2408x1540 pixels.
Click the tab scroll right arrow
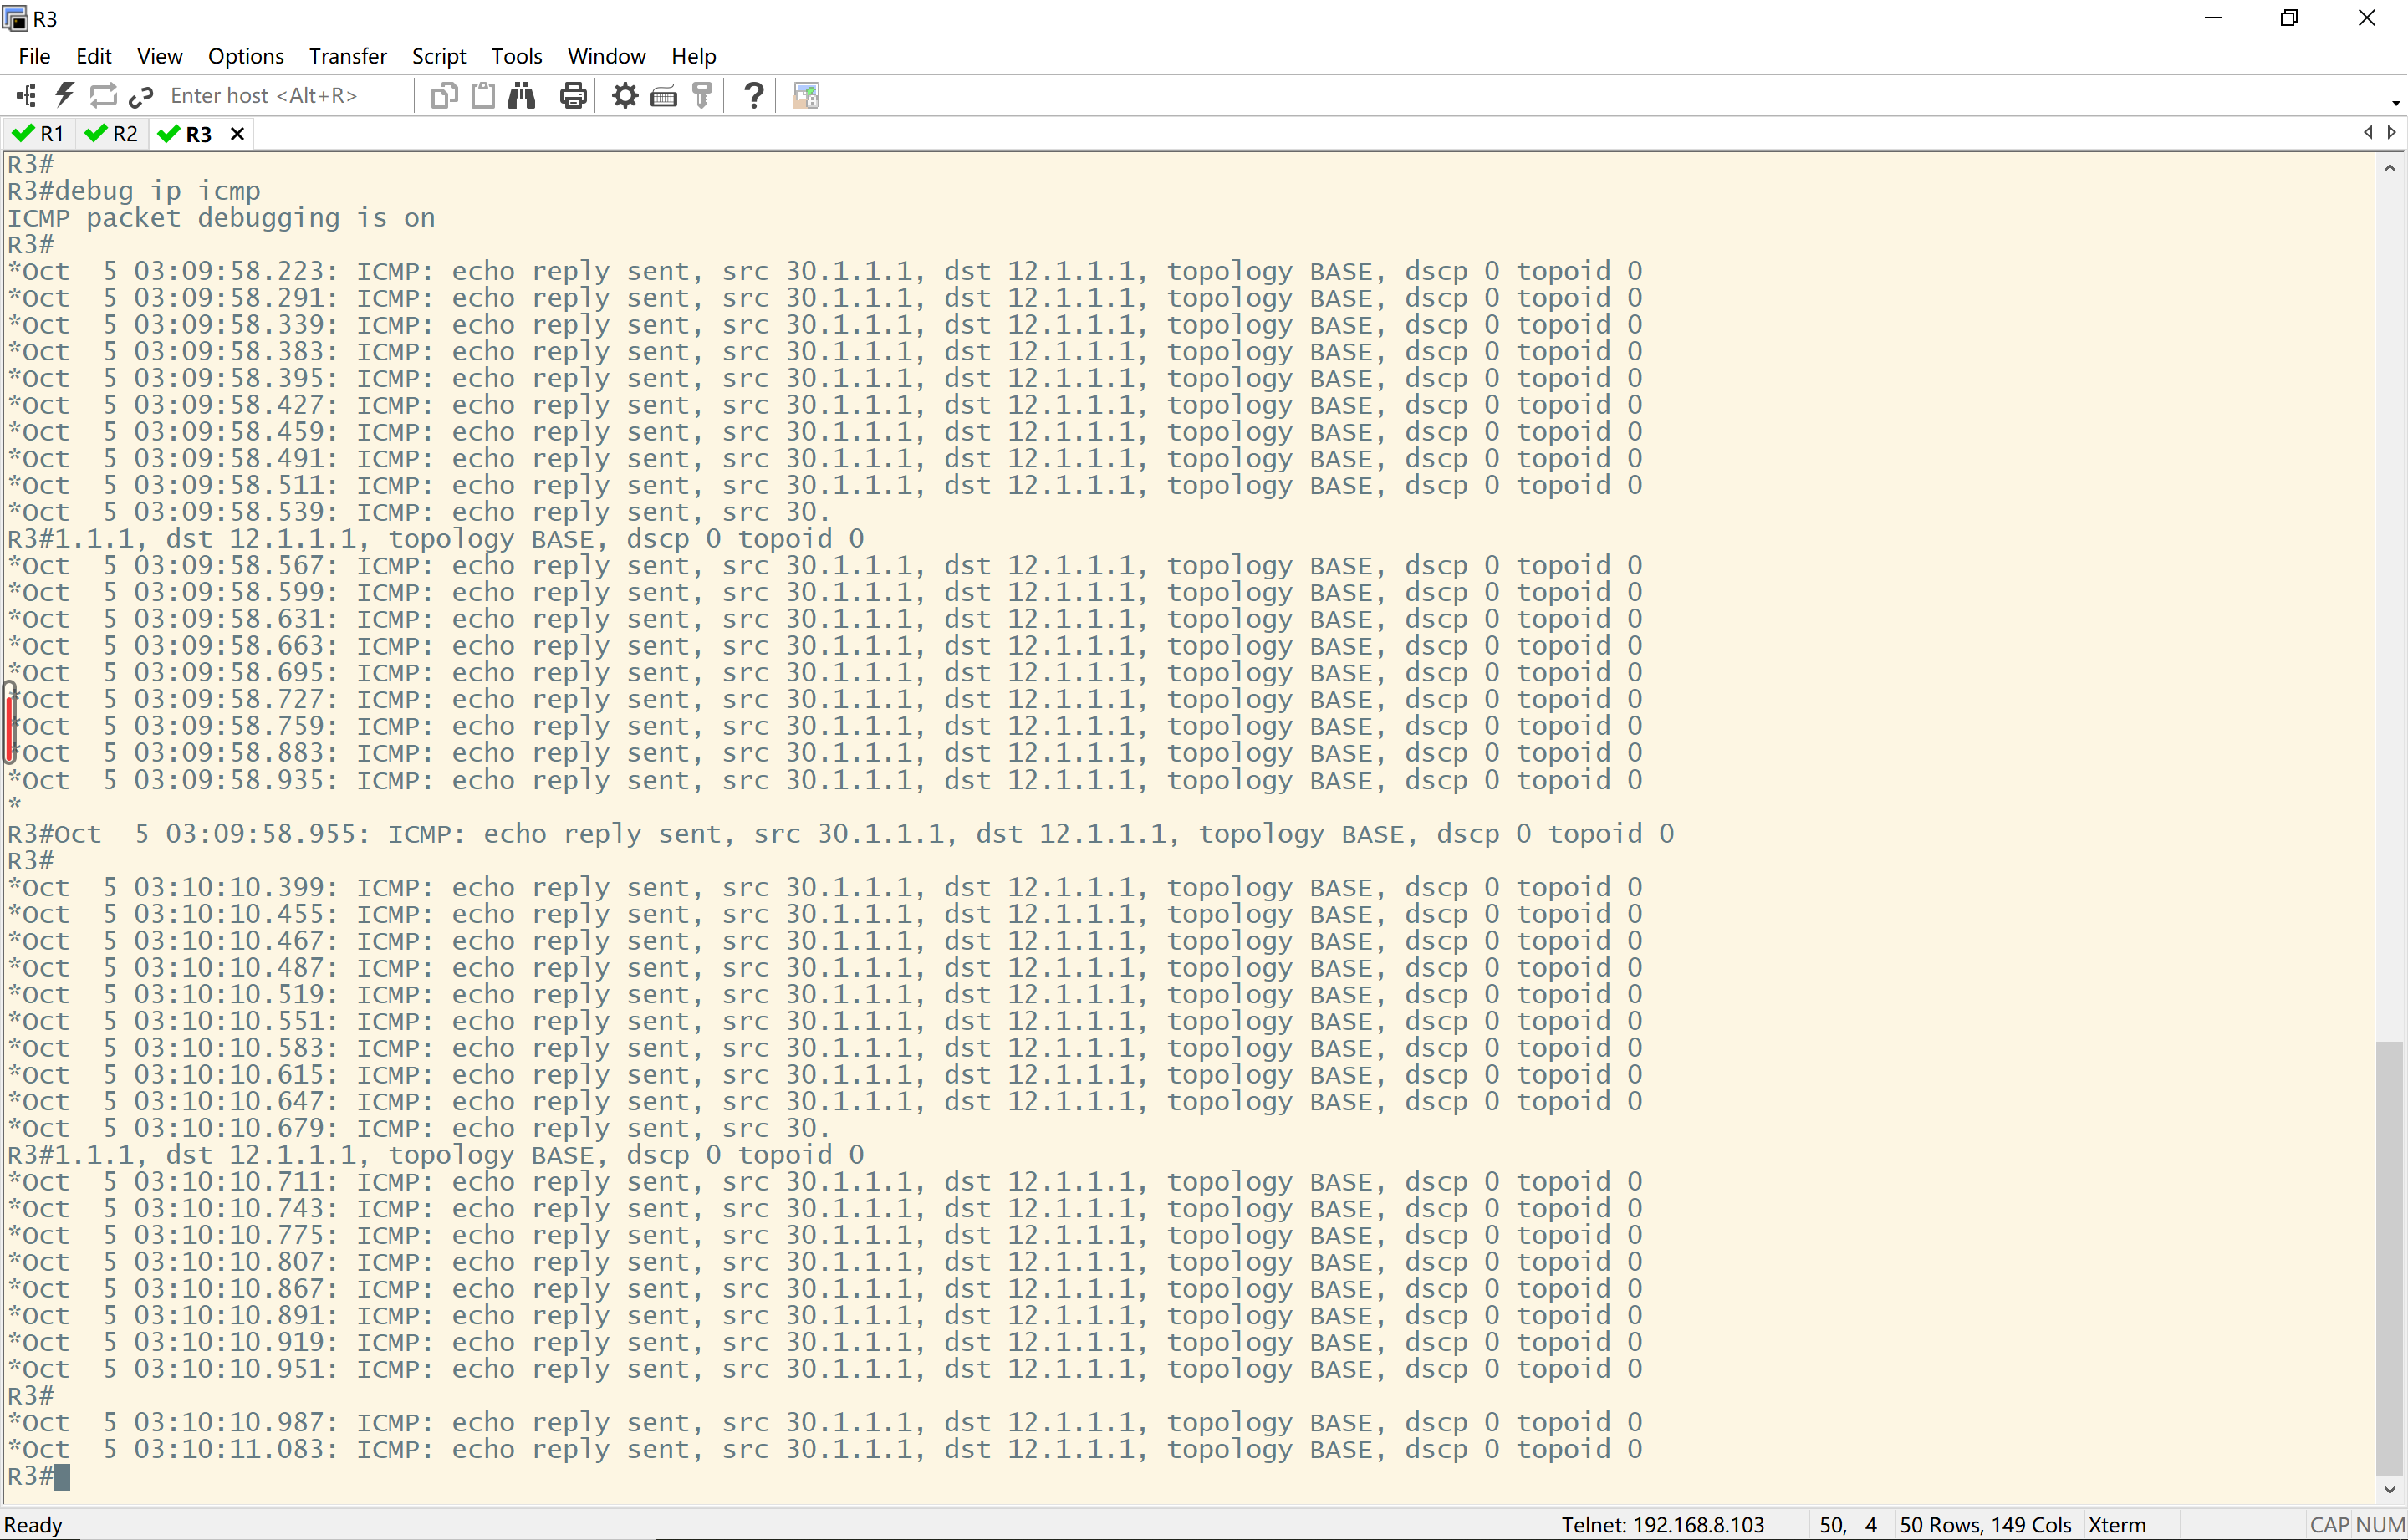click(x=2391, y=132)
